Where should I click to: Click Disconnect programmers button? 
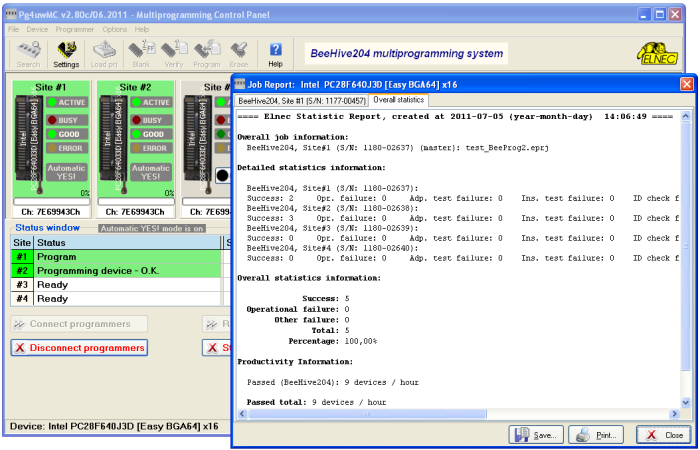79,348
